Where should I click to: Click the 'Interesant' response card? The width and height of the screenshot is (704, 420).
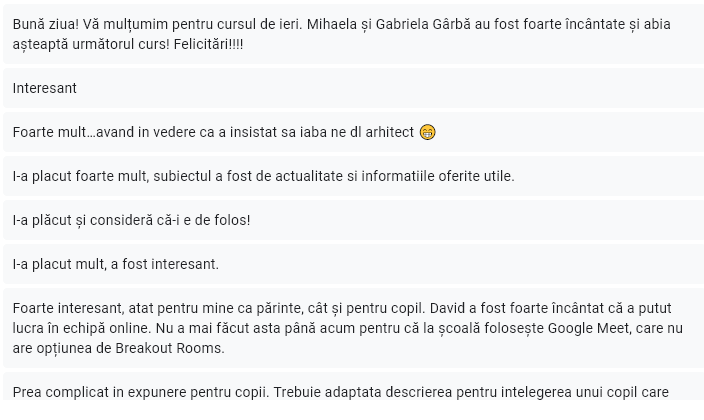click(353, 88)
